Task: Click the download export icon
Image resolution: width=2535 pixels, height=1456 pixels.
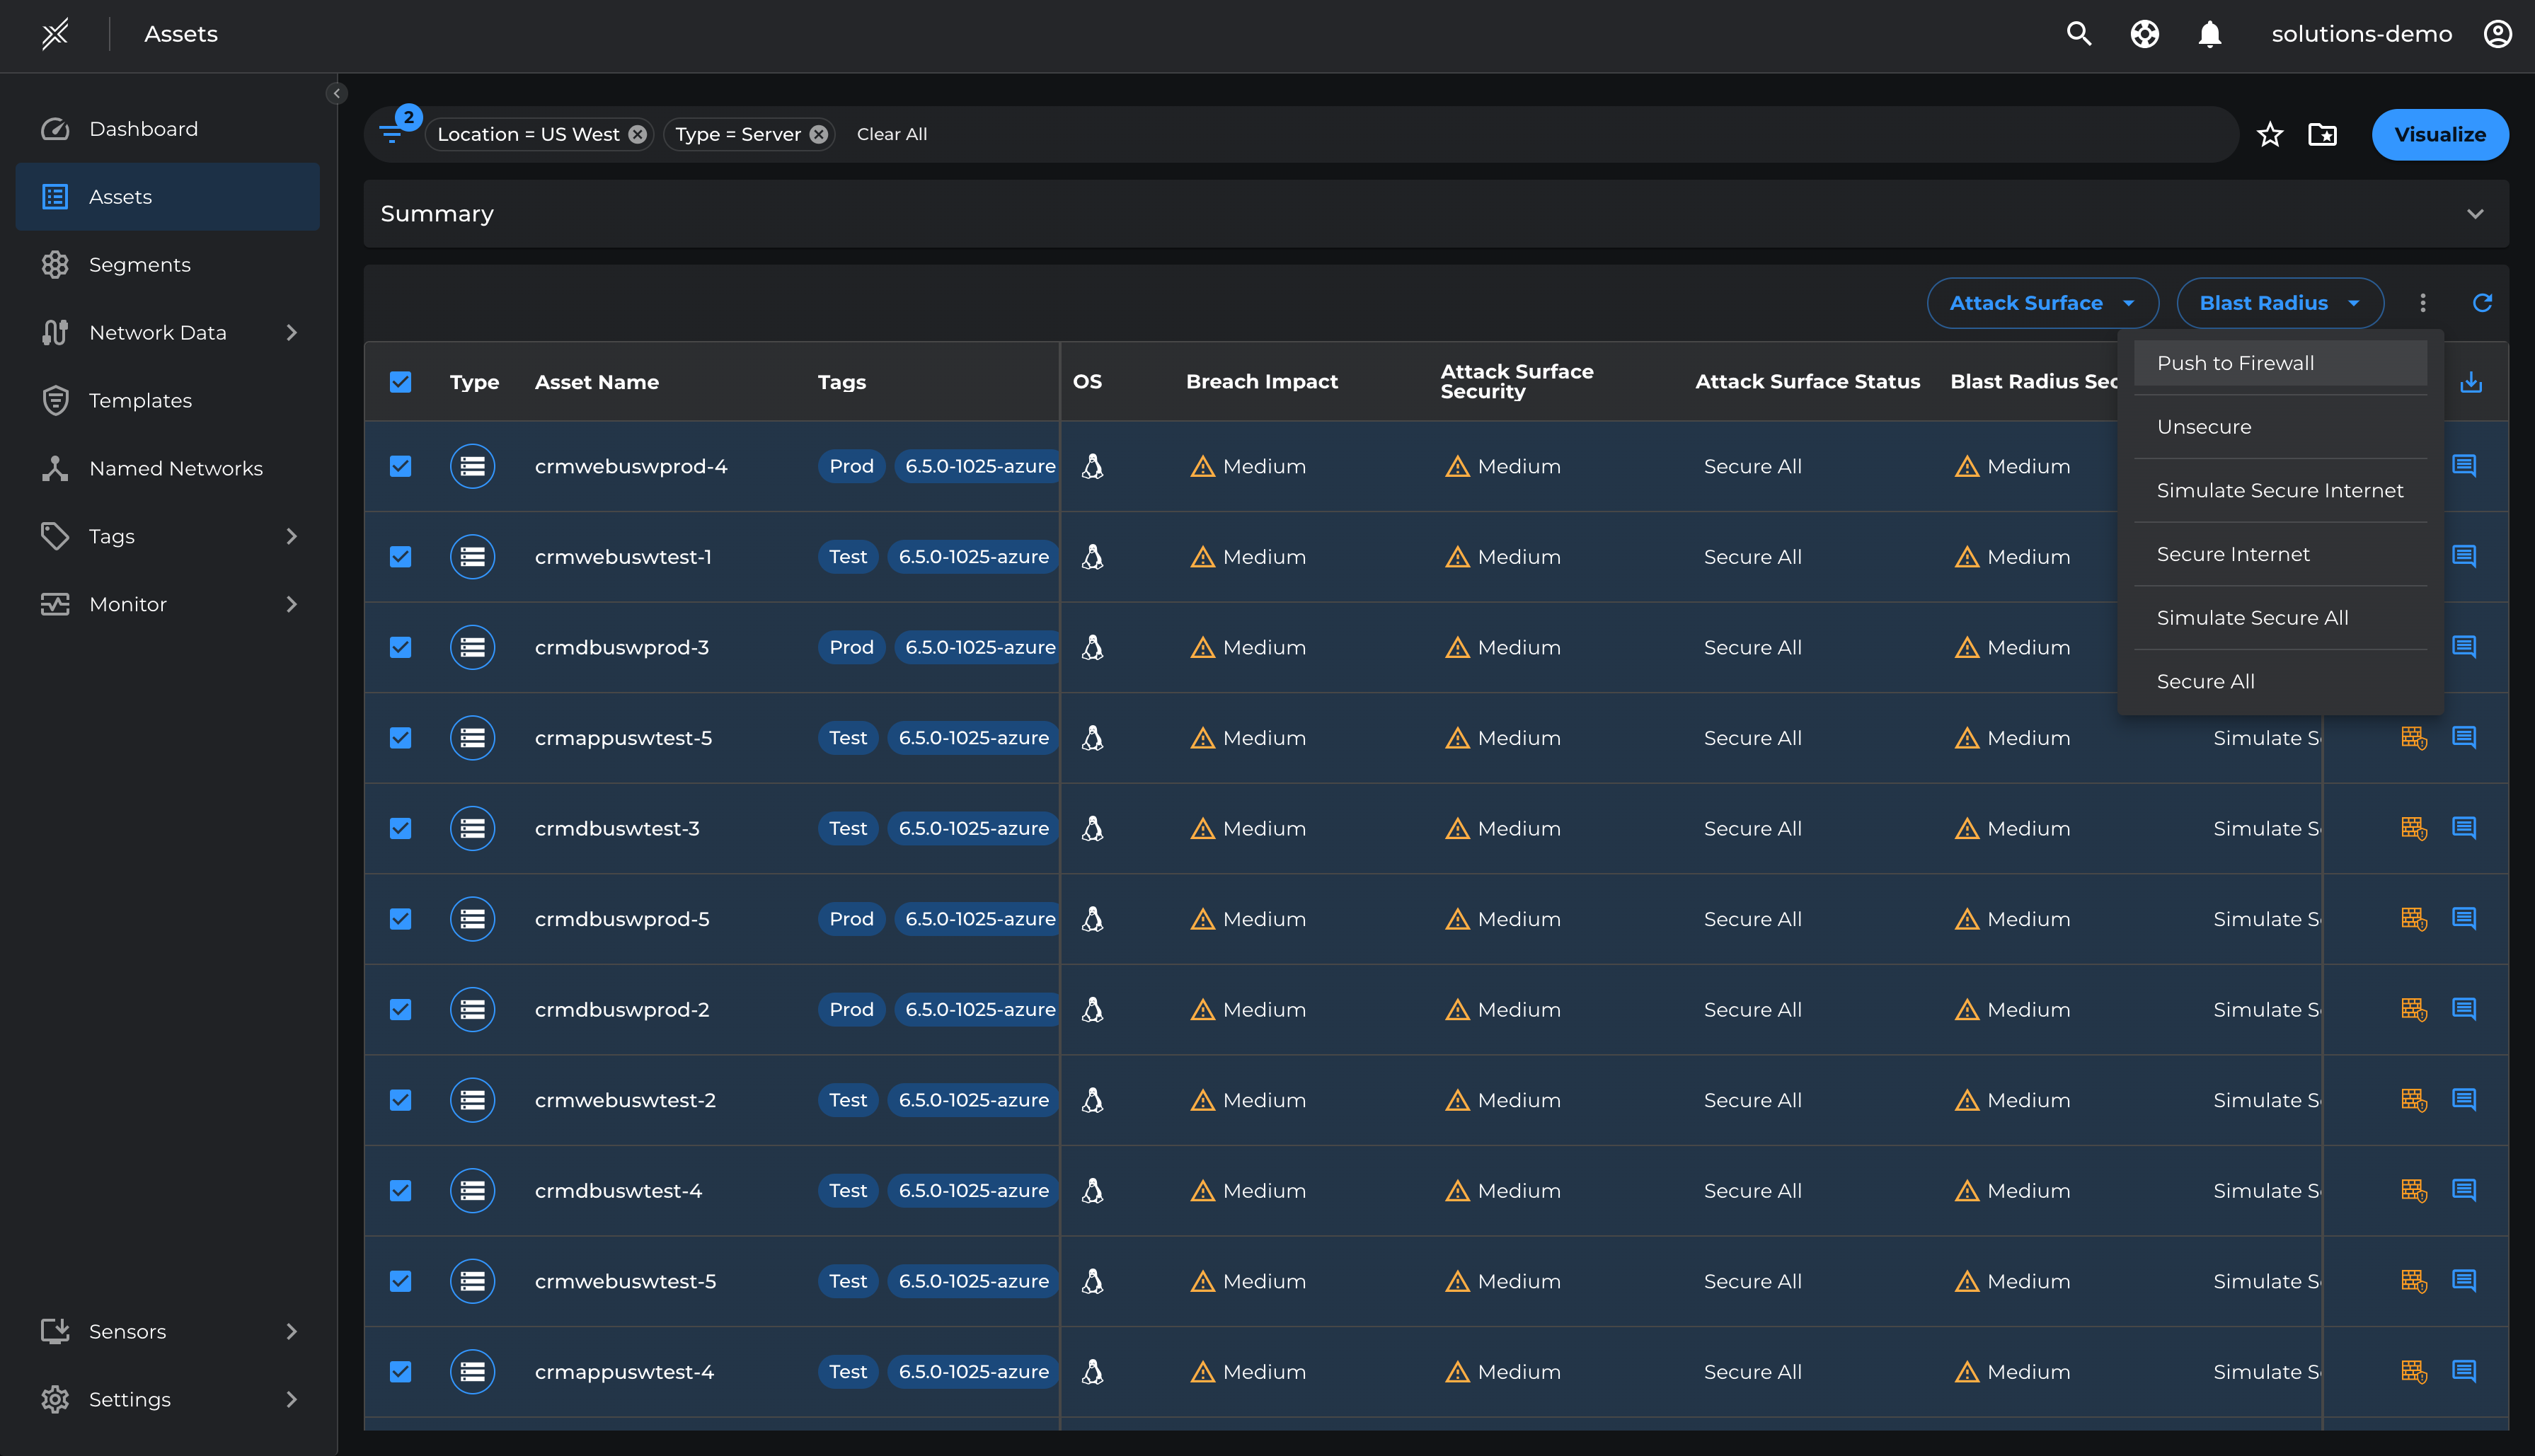Action: tap(2471, 382)
